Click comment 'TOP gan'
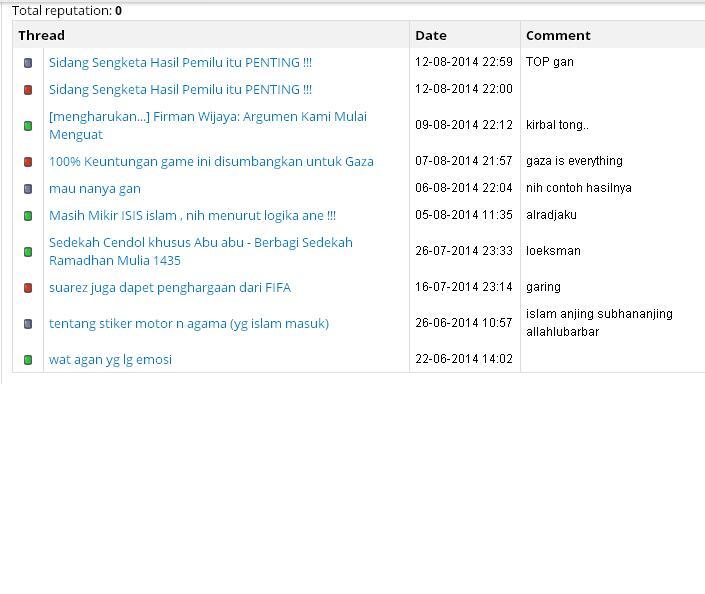The image size is (705, 594). (x=549, y=62)
